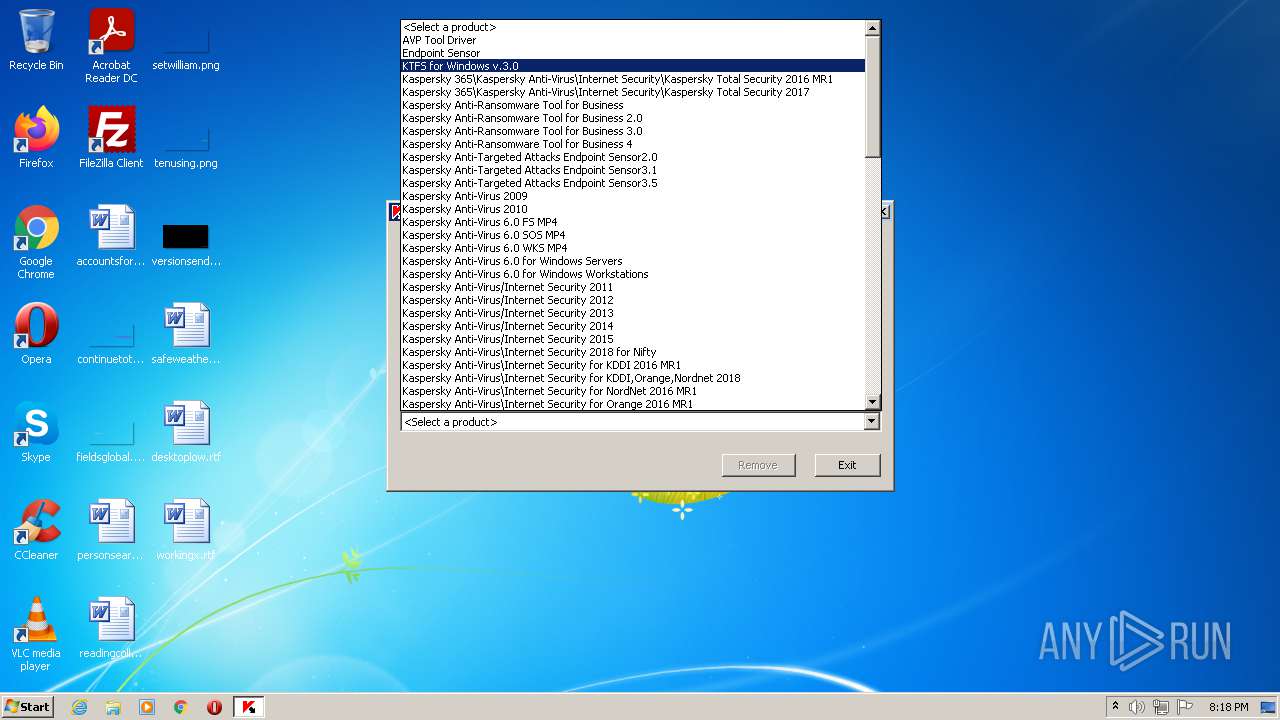The width and height of the screenshot is (1280, 720).
Task: Open the Recycle Bin desktop icon
Action: point(36,40)
